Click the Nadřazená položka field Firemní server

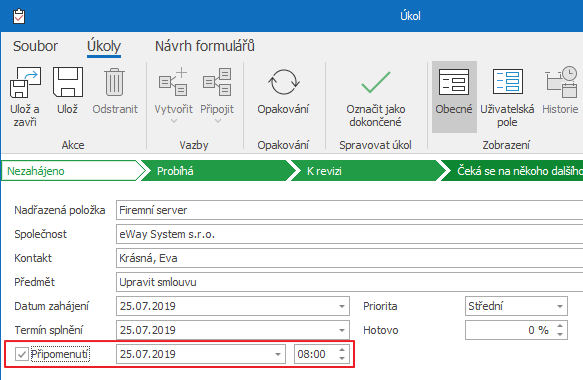point(350,210)
